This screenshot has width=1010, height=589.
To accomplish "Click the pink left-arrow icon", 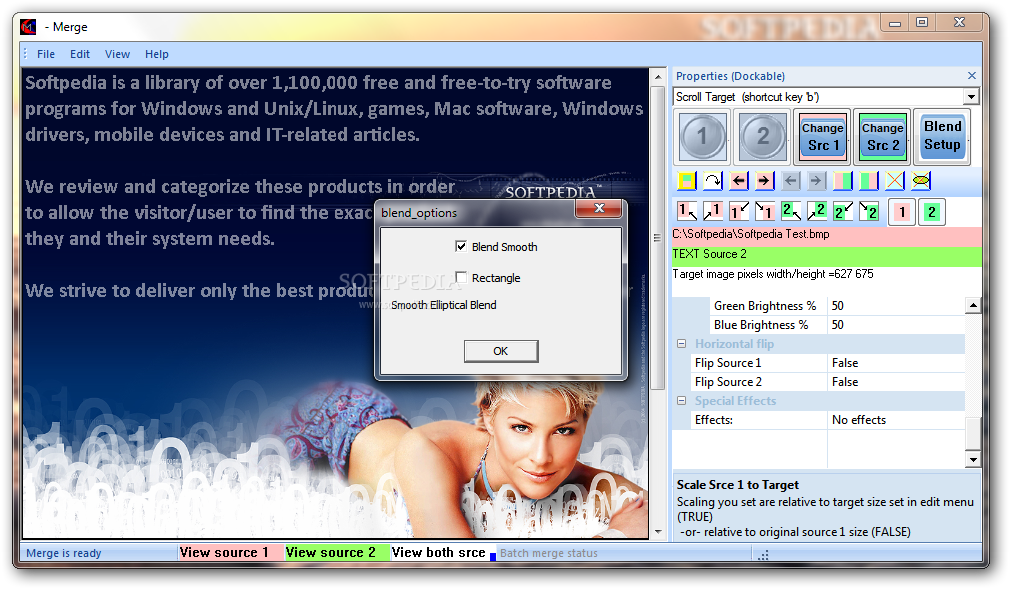I will coord(739,181).
